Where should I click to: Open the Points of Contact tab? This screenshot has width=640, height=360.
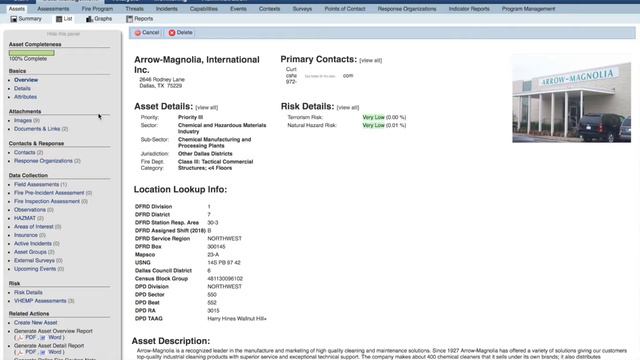tap(345, 9)
